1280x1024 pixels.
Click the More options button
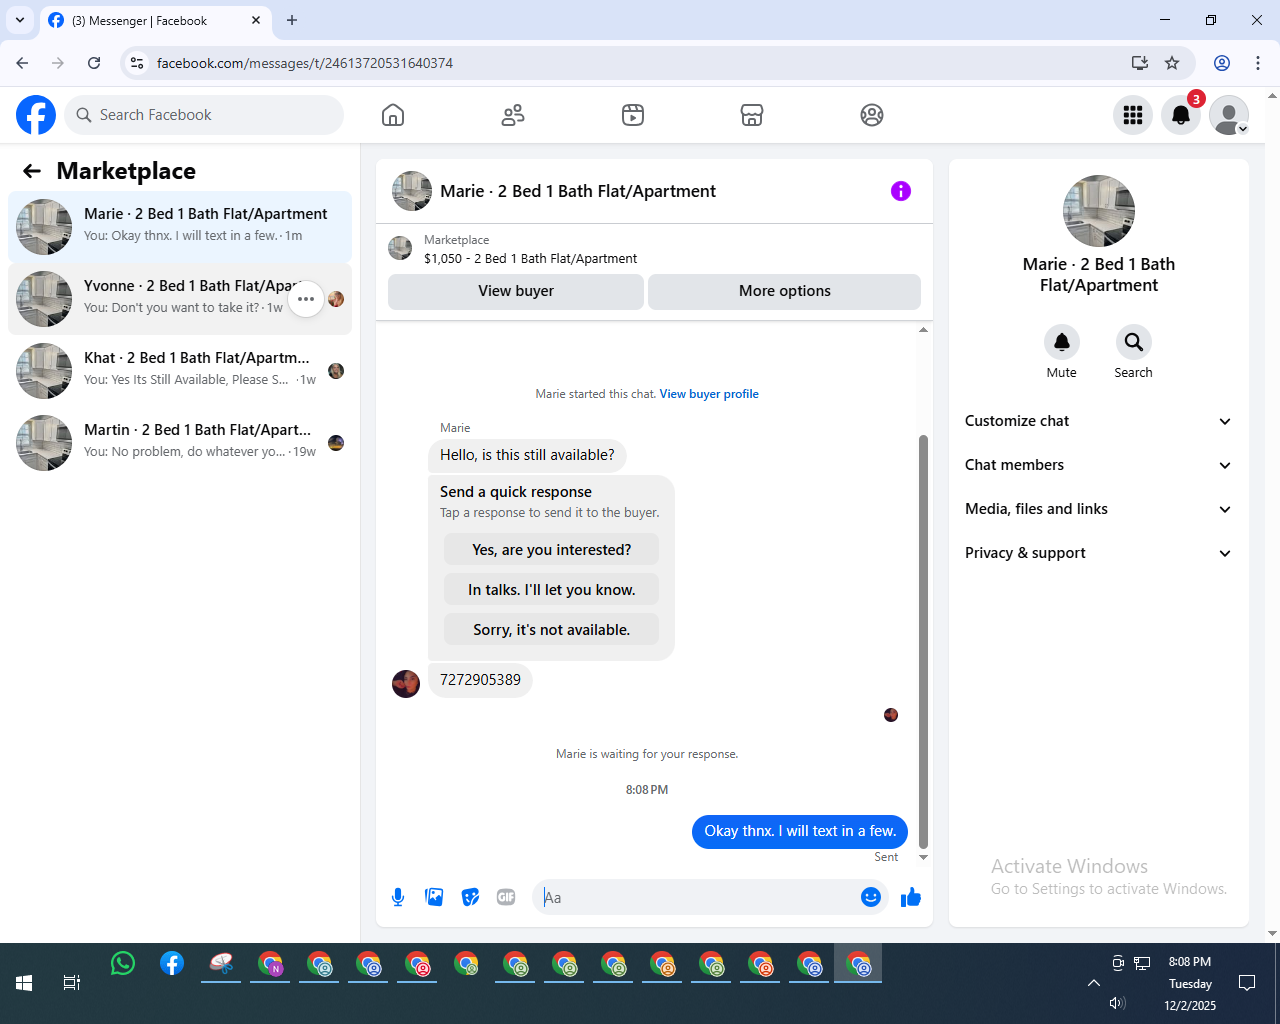785,291
